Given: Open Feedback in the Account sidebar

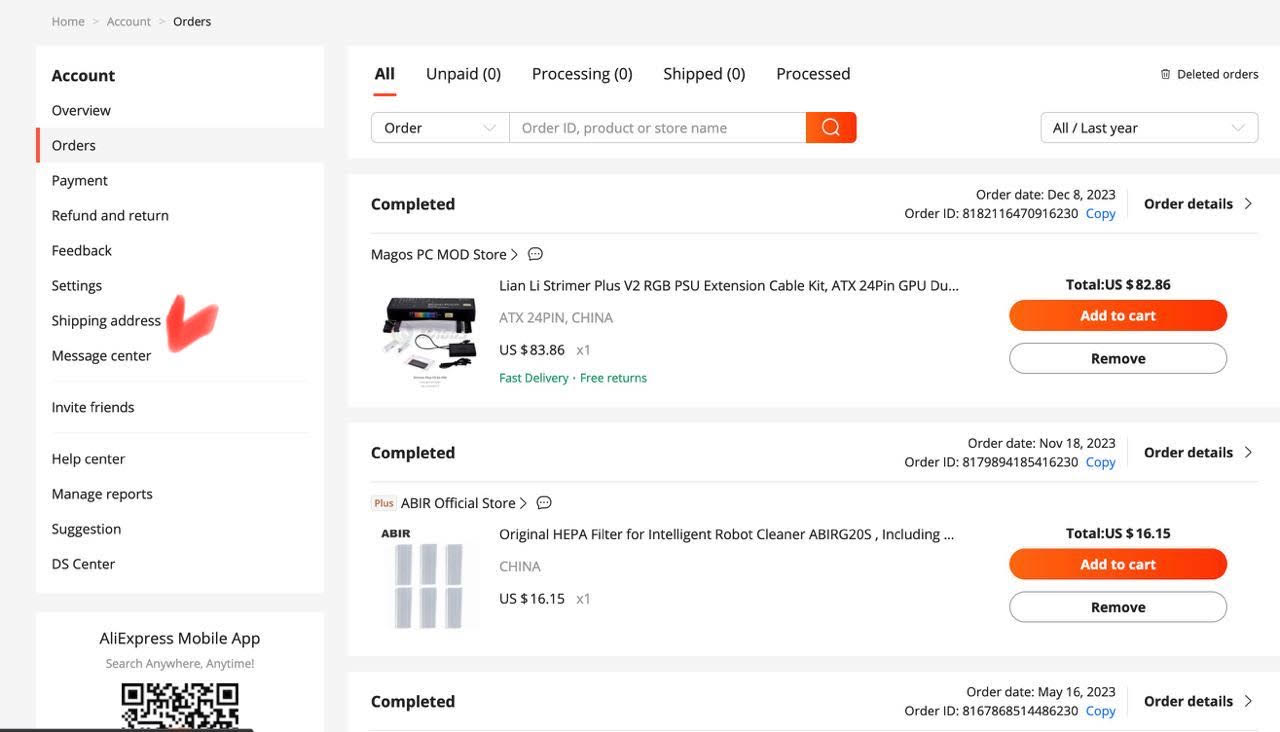Looking at the screenshot, I should 82,250.
